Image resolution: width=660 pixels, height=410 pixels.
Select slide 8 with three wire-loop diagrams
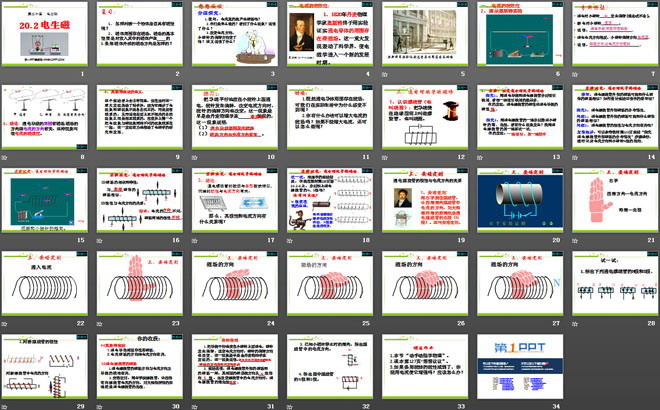[x=45, y=117]
